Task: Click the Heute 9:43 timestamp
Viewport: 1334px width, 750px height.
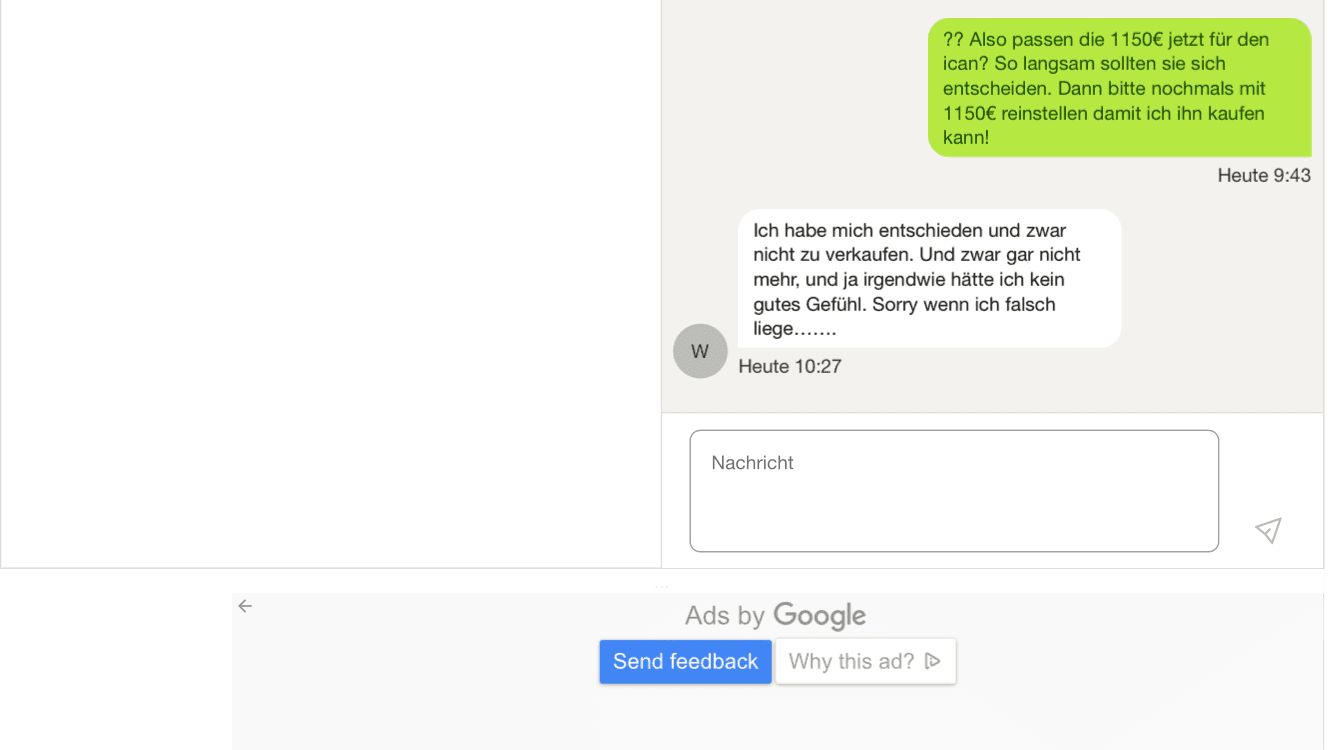Action: (1264, 176)
